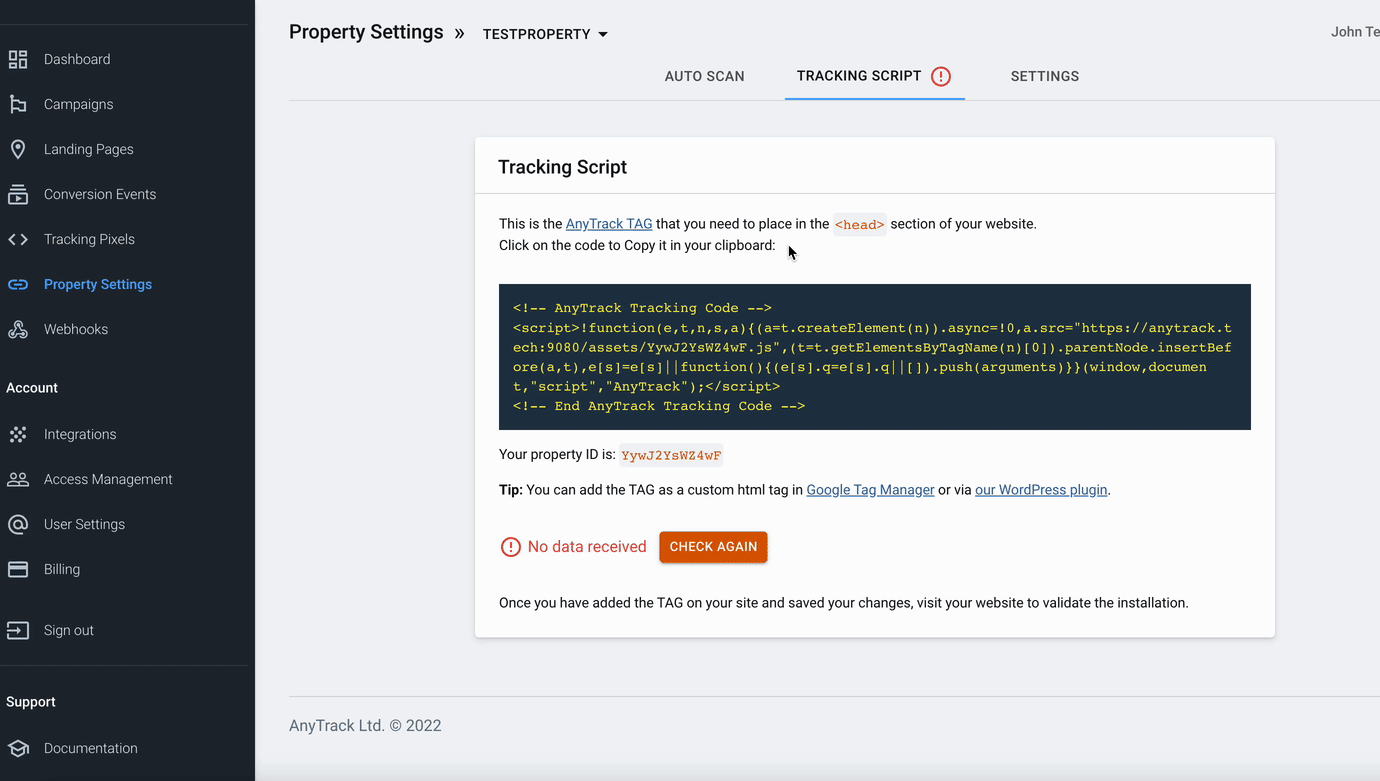
Task: Click the Billing credit card icon
Action: tap(18, 569)
